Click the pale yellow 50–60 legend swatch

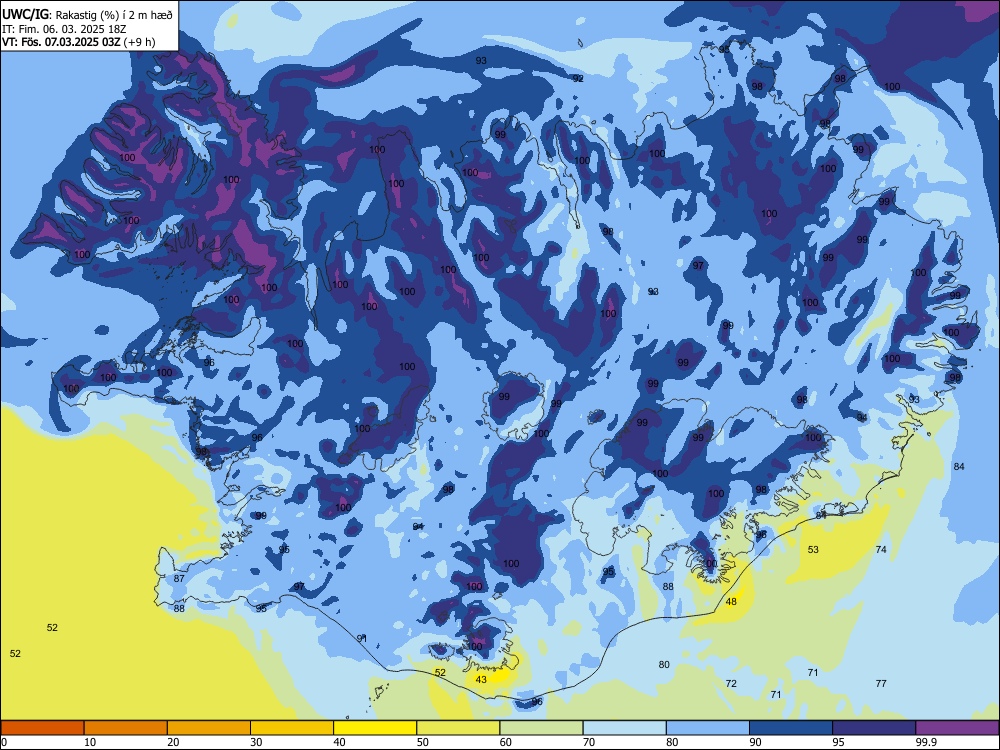point(458,728)
